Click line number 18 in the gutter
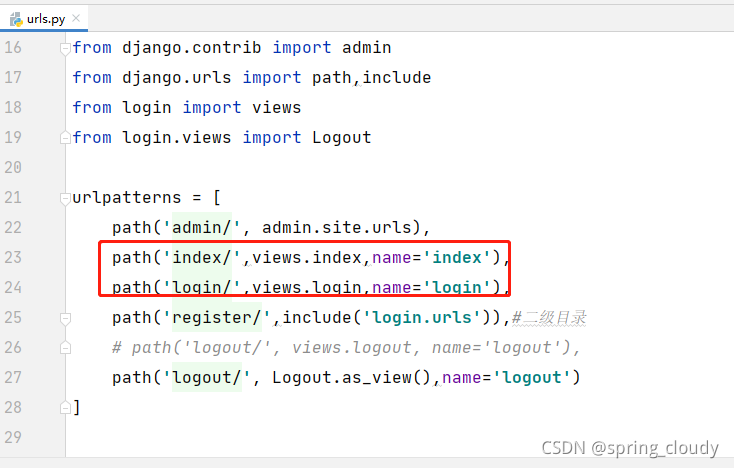Viewport: 734px width, 468px height. tap(13, 107)
